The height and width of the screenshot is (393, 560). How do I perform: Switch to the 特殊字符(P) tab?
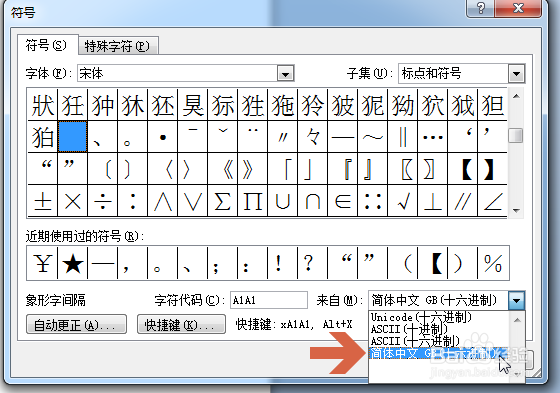[118, 46]
